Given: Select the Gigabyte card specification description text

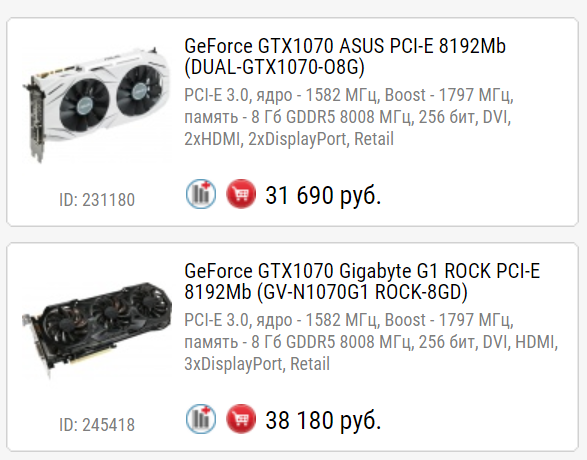Looking at the screenshot, I should tap(371, 342).
